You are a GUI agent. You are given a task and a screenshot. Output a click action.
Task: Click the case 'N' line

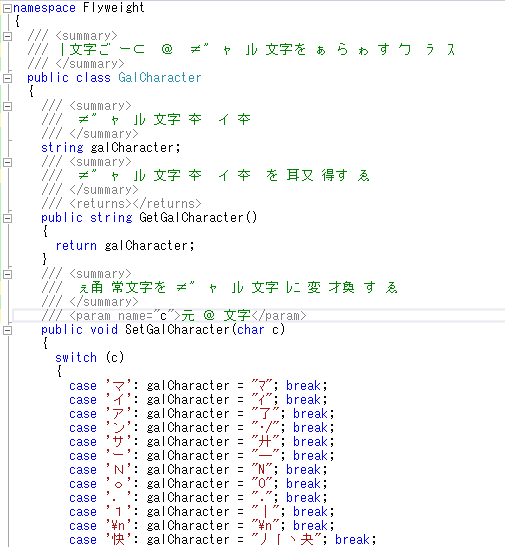pyautogui.click(x=198, y=470)
